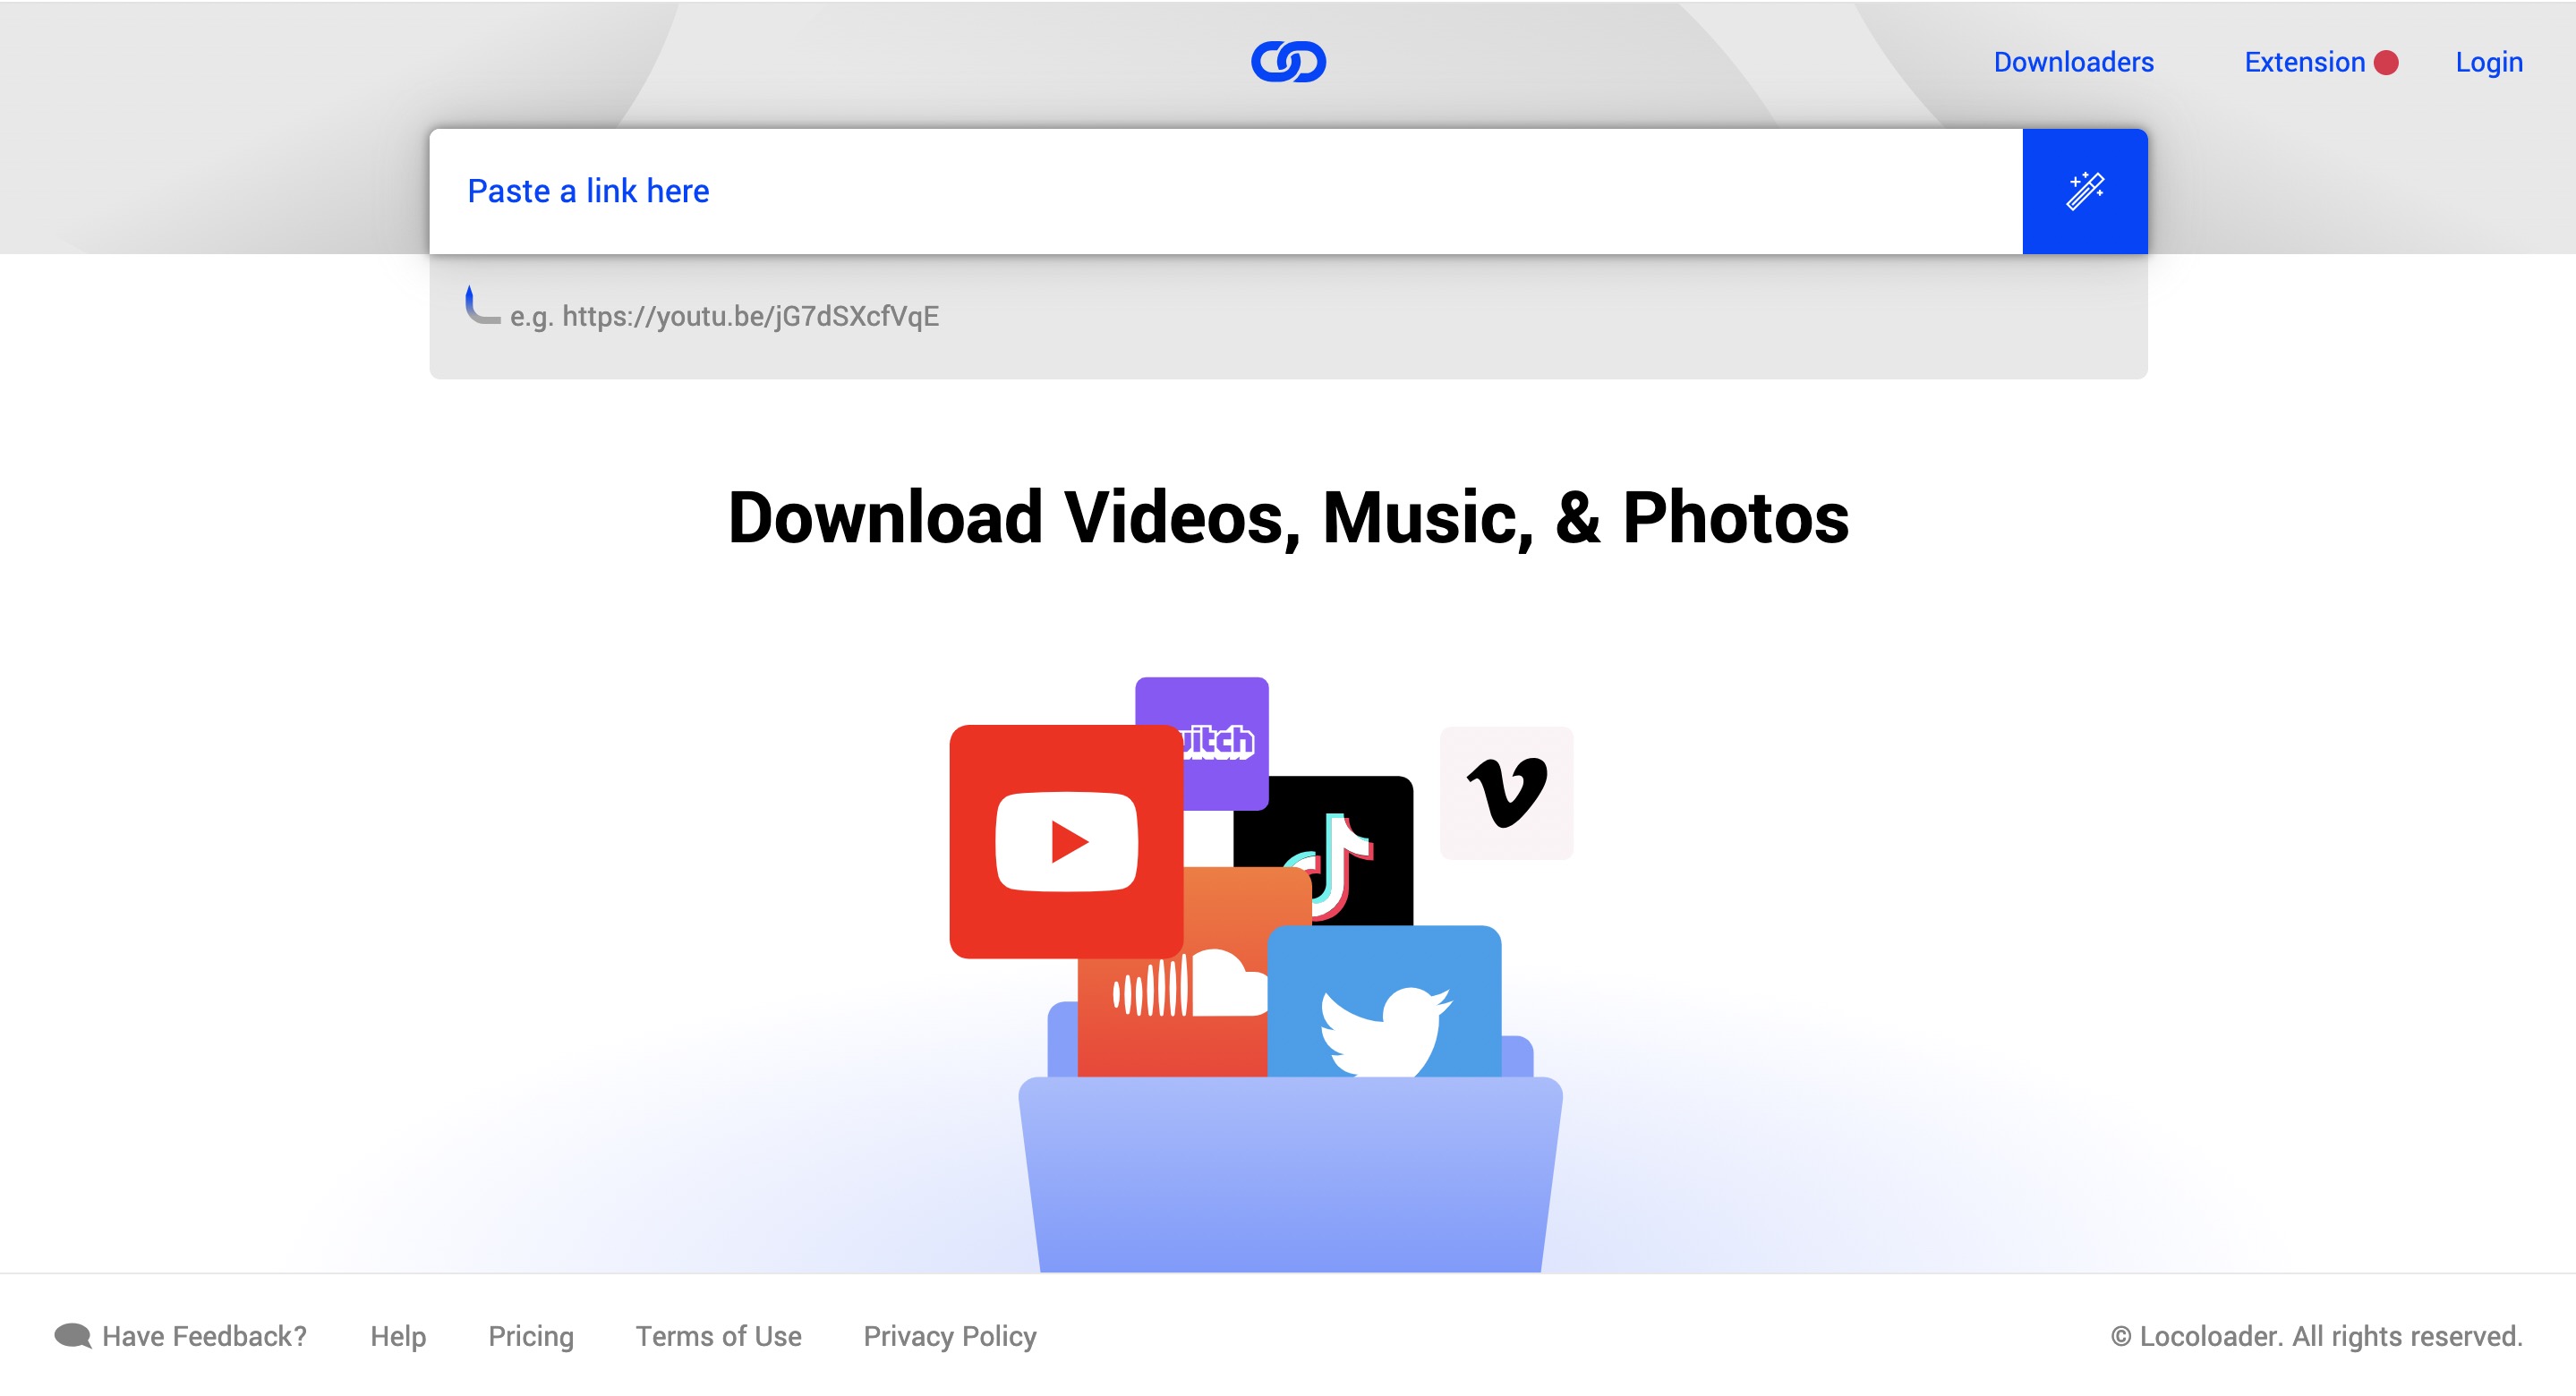Click the Login link
2576x1396 pixels.
[2489, 62]
